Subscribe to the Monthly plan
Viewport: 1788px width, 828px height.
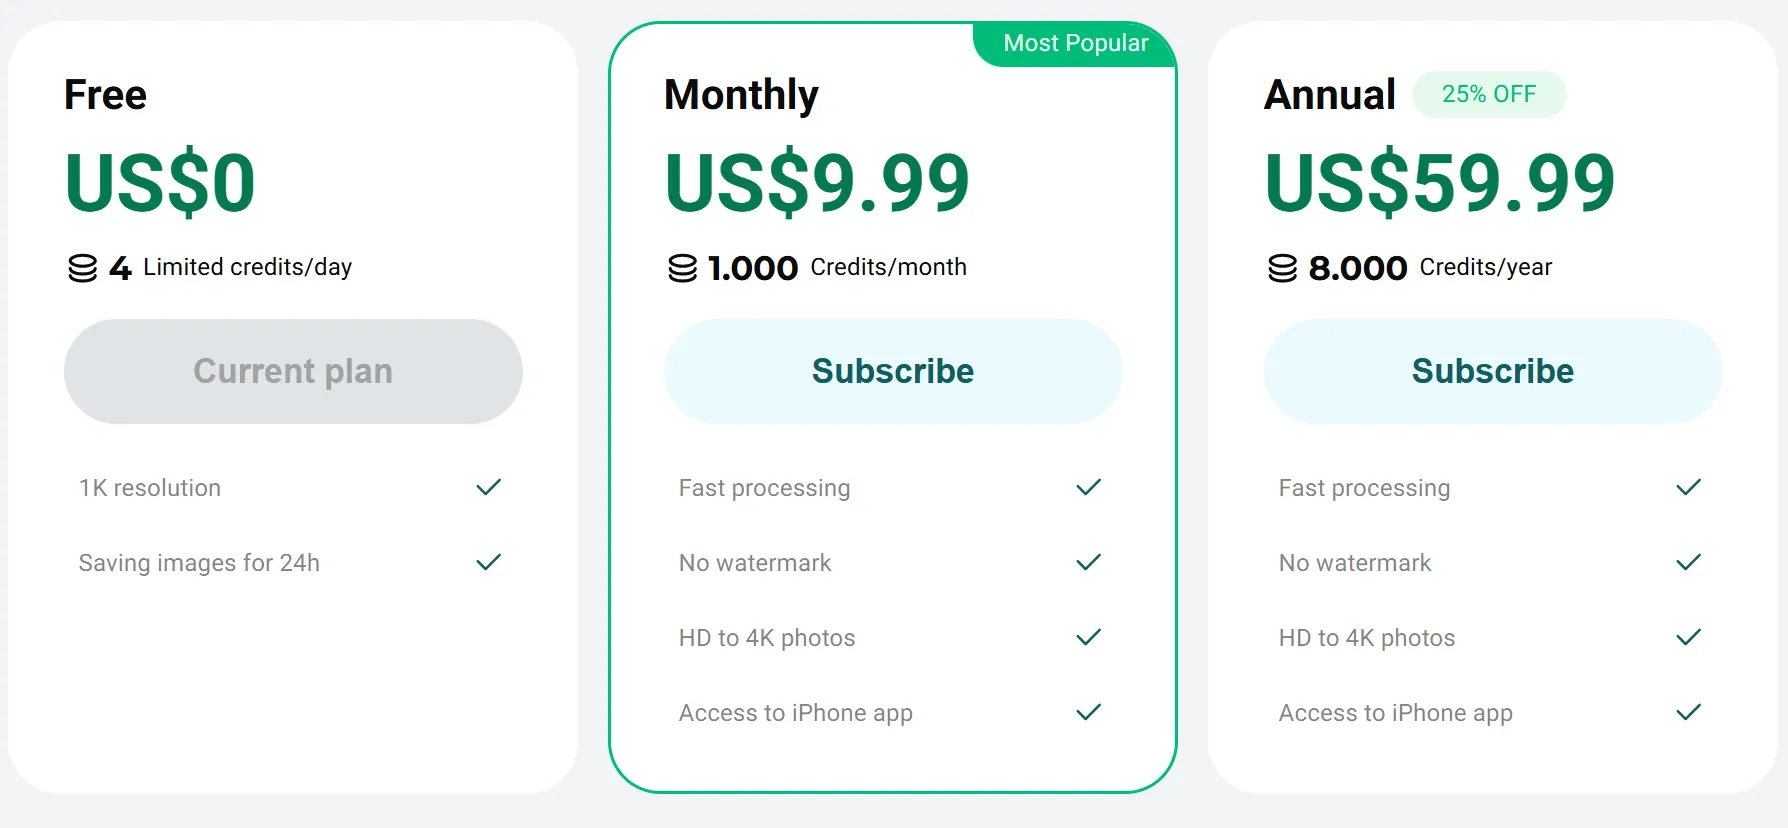coord(893,371)
